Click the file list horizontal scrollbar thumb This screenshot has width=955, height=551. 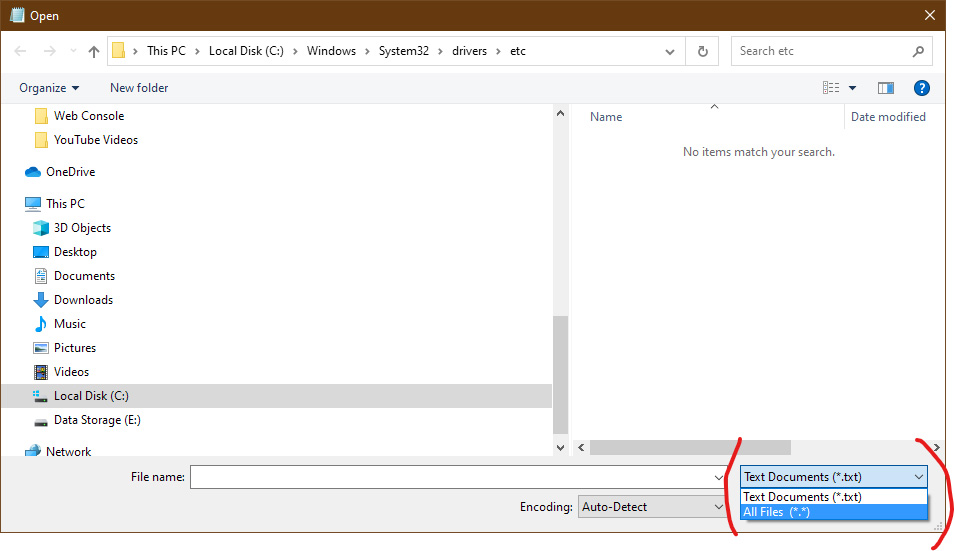(x=690, y=448)
